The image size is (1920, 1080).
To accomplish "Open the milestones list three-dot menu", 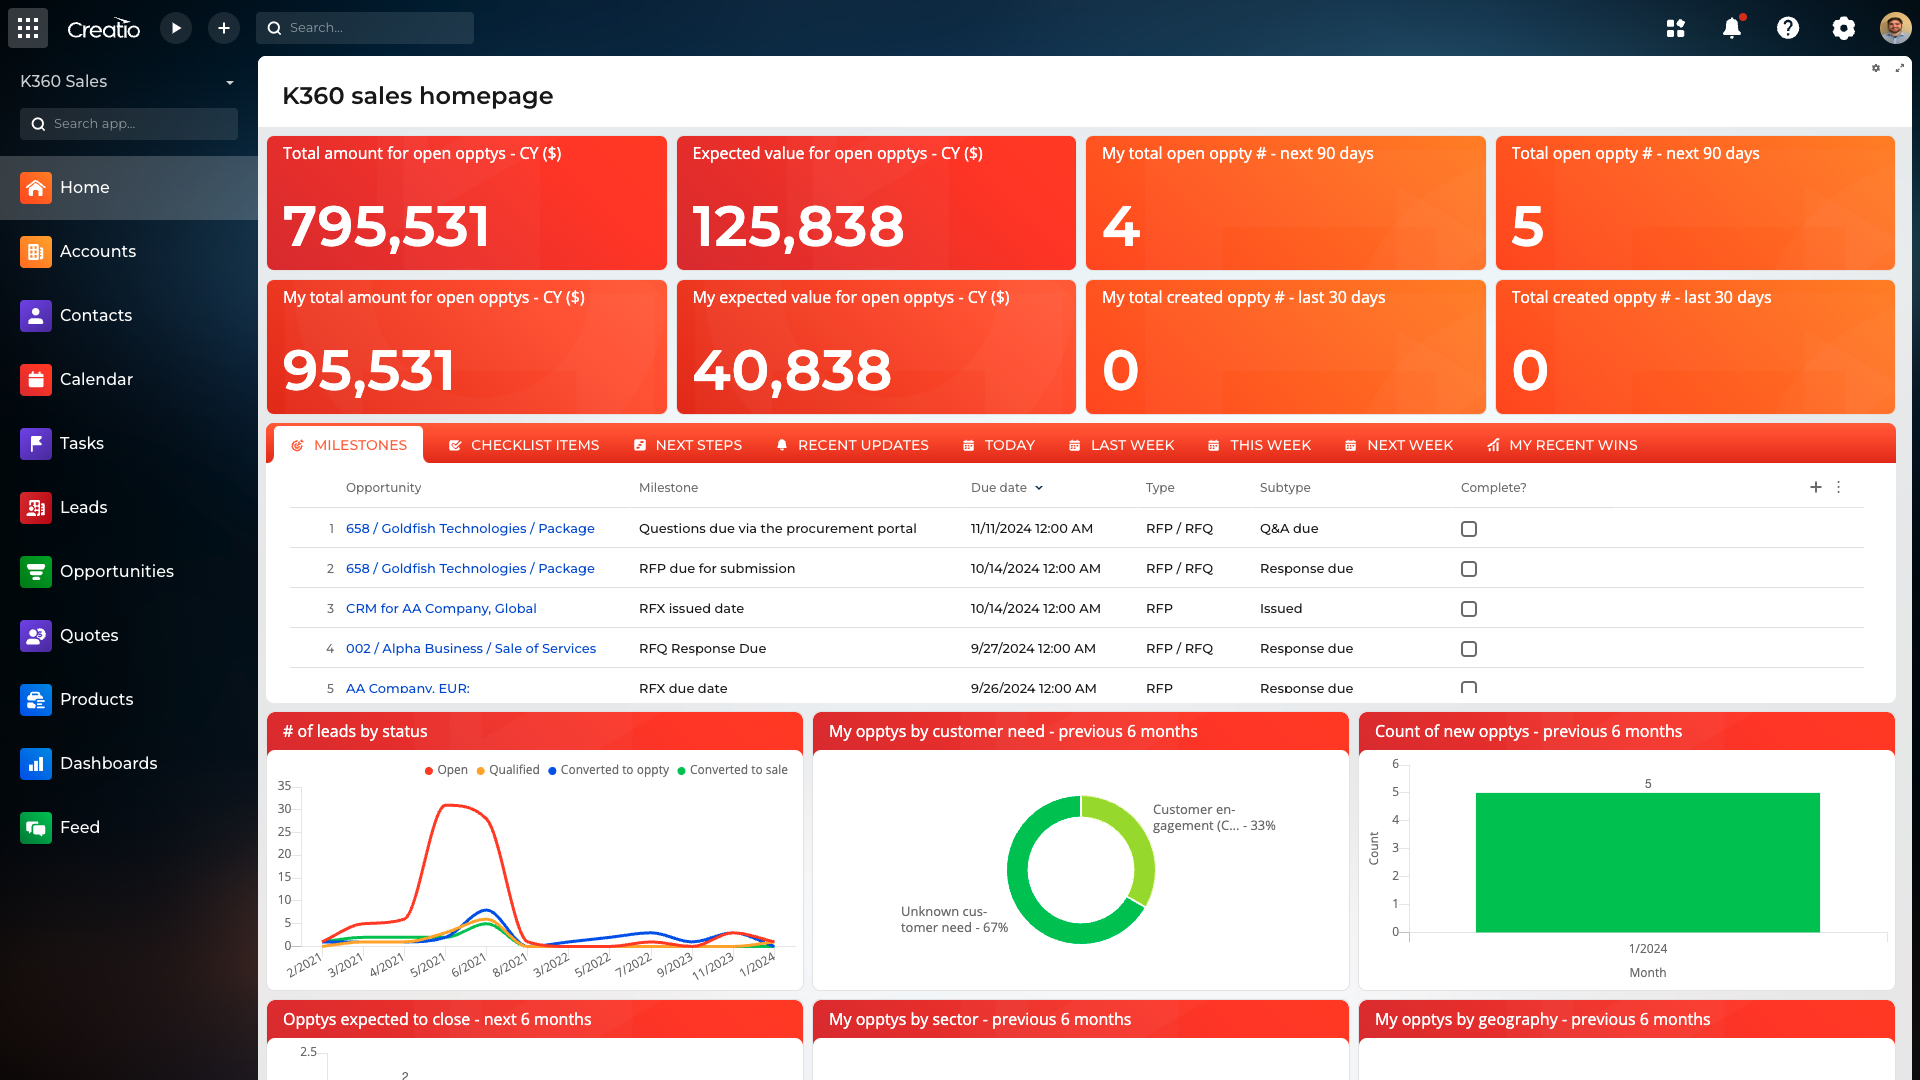I will pyautogui.click(x=1839, y=487).
